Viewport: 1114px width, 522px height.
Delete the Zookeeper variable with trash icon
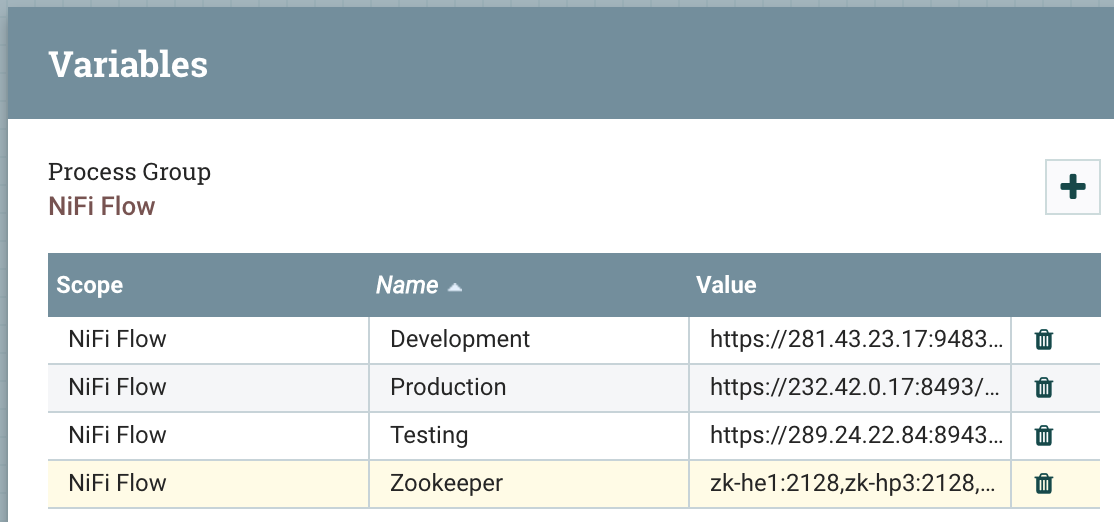1043,484
